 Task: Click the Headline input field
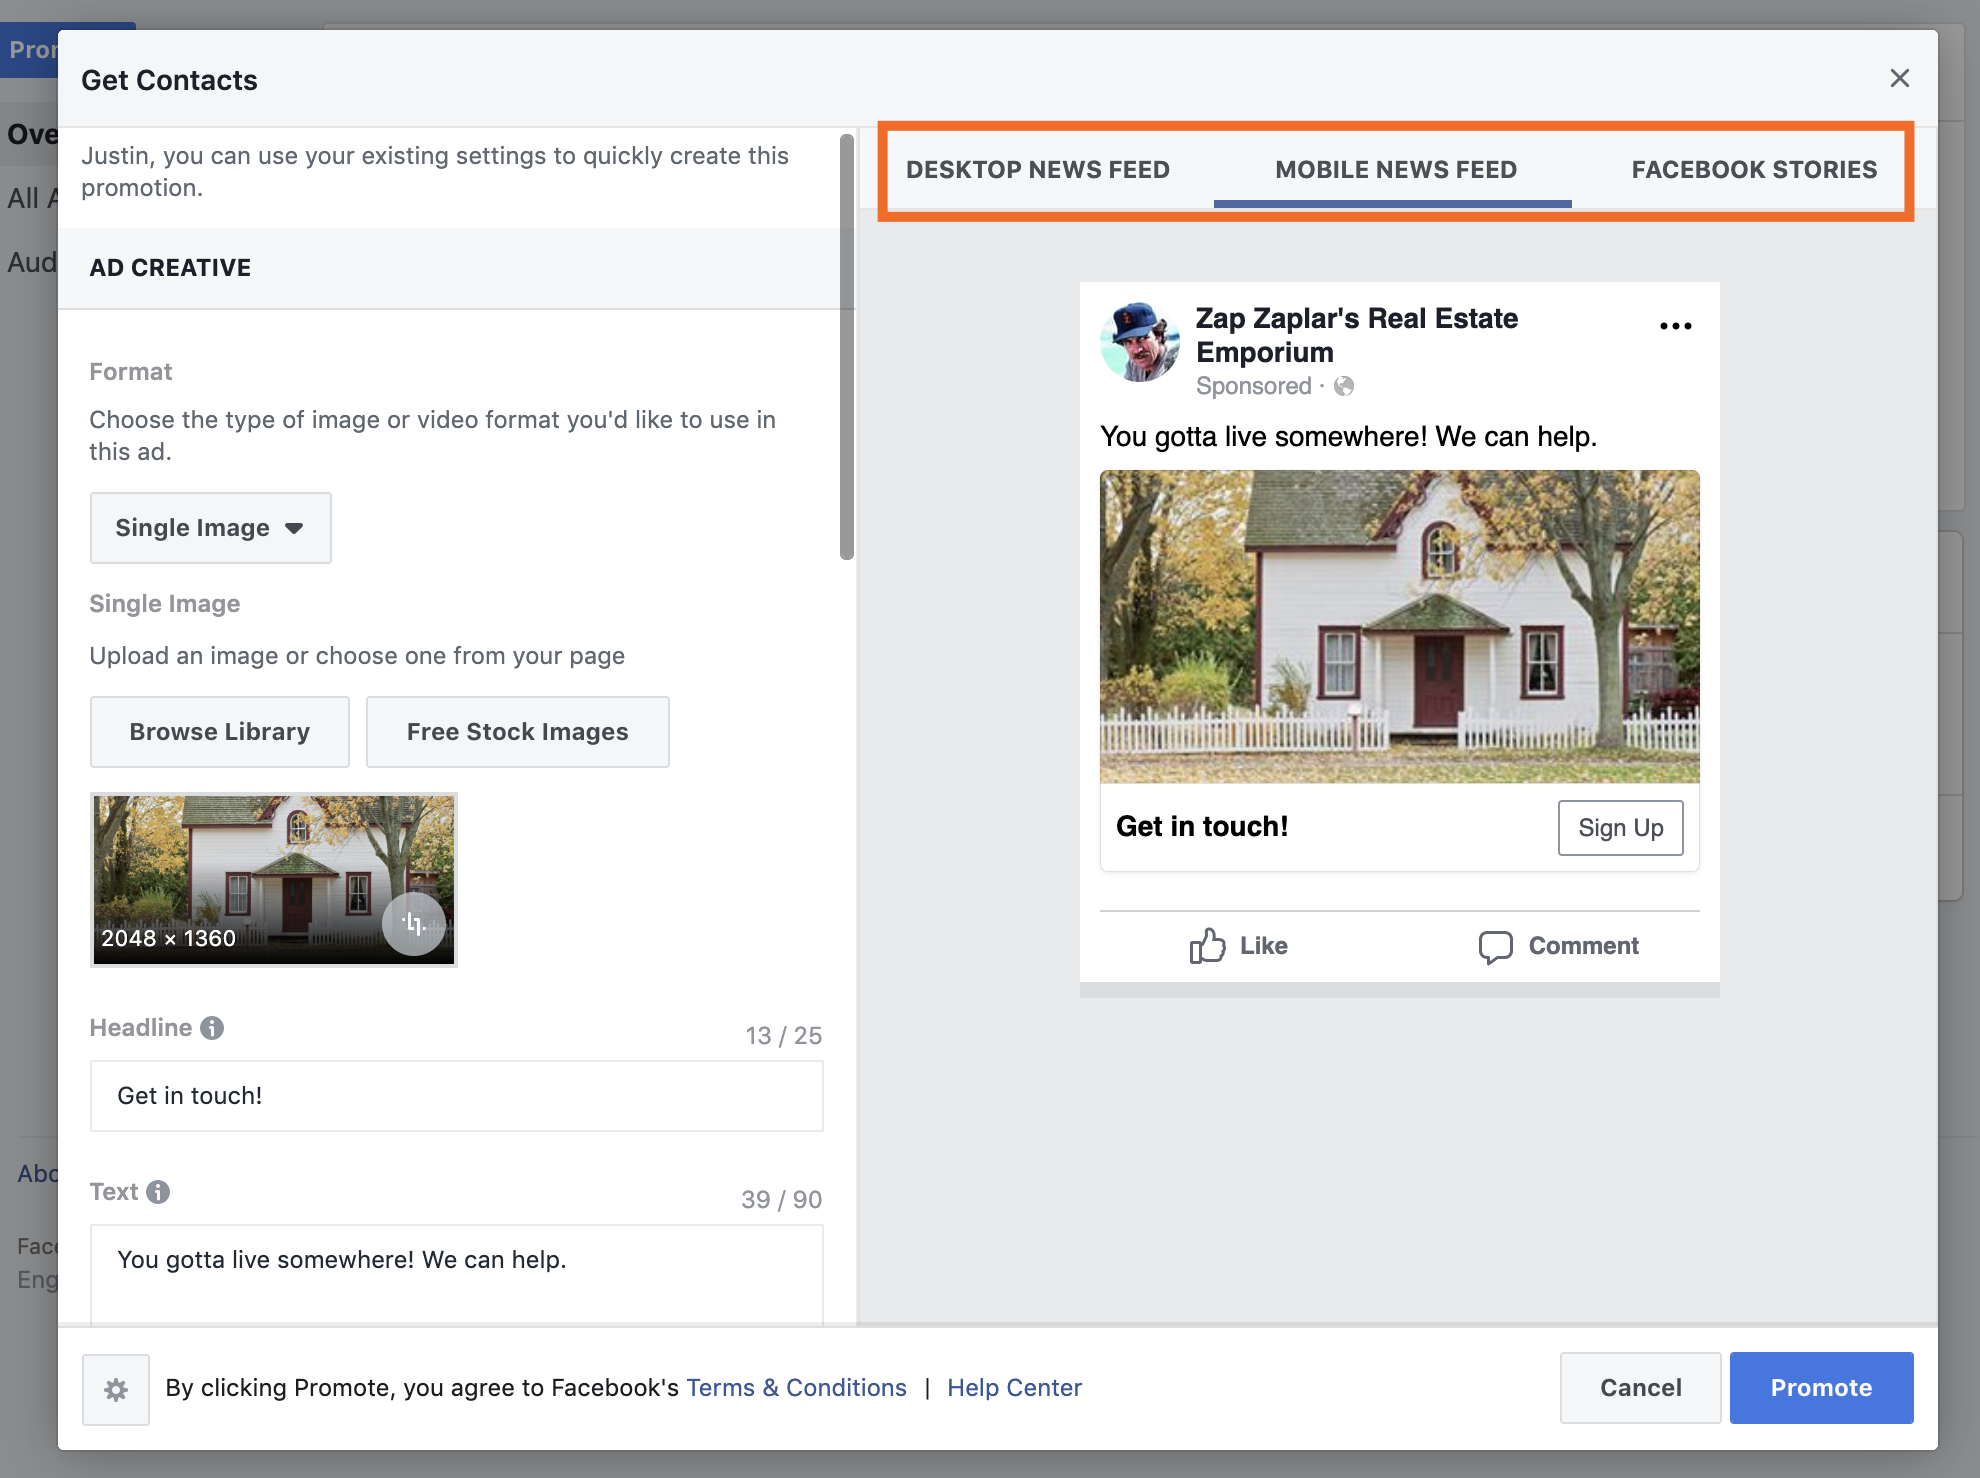point(456,1096)
